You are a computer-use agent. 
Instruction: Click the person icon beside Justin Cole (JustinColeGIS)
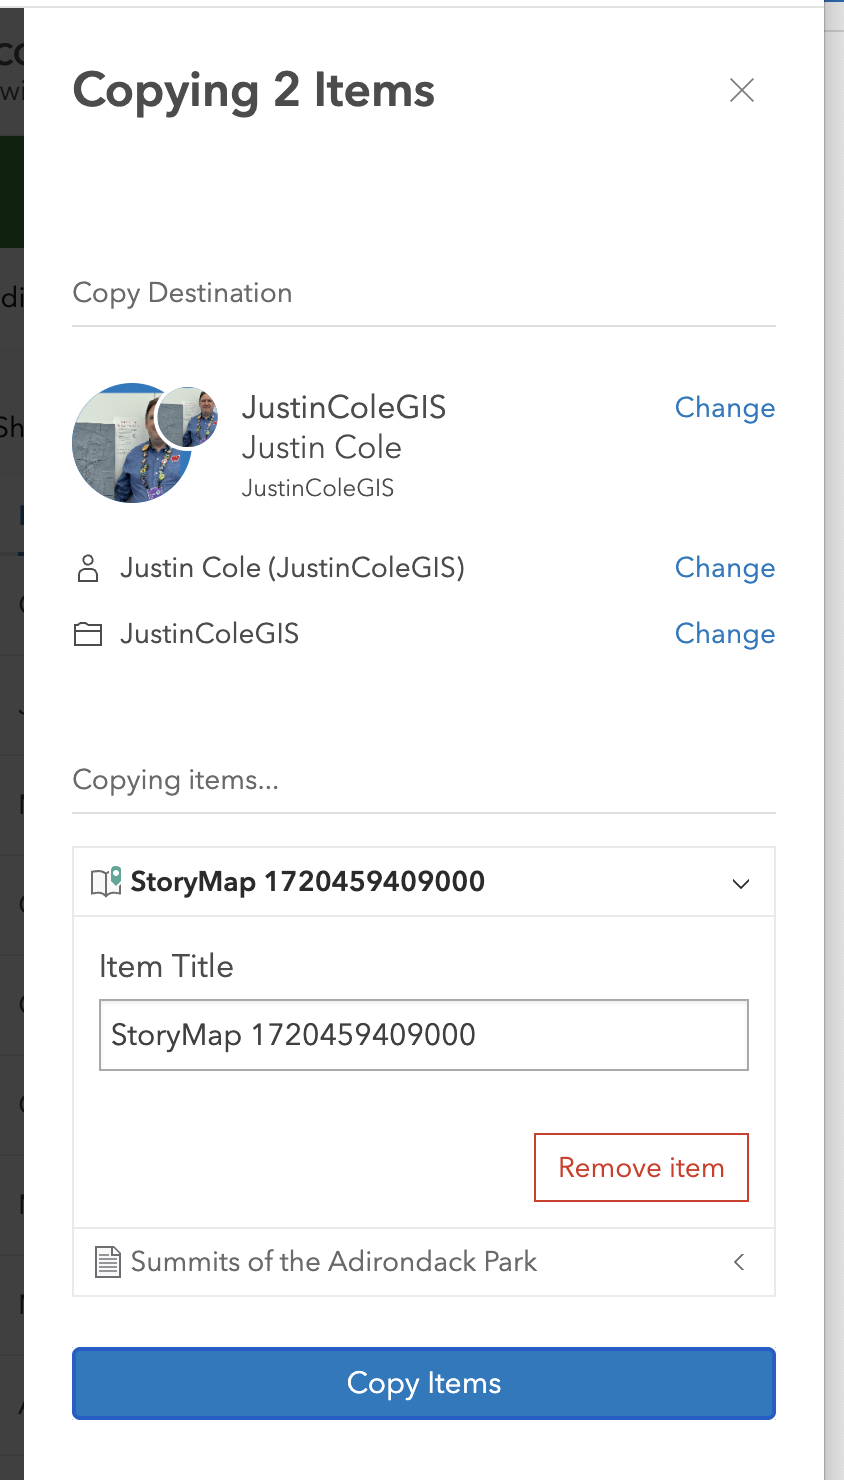point(88,568)
